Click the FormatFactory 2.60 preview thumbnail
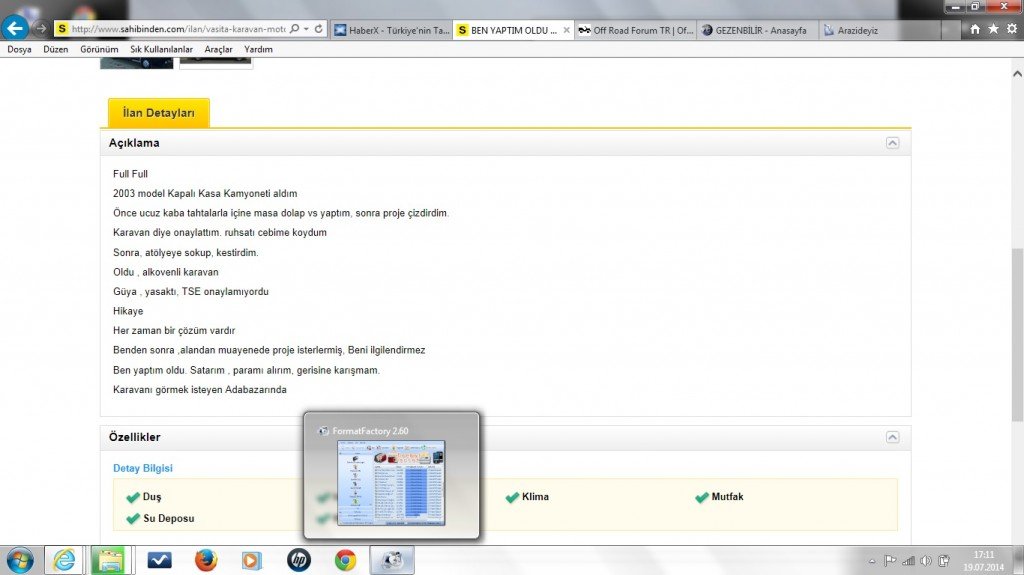1024x575 pixels. tap(391, 483)
